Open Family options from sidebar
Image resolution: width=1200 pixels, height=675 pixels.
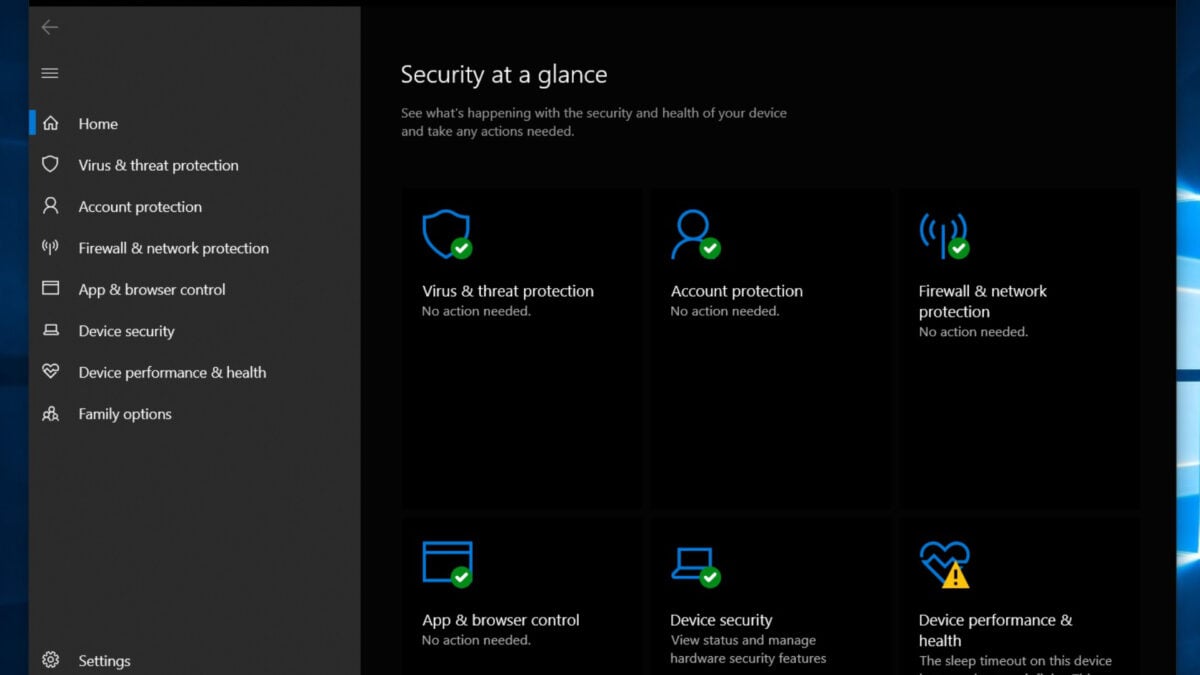tap(125, 414)
